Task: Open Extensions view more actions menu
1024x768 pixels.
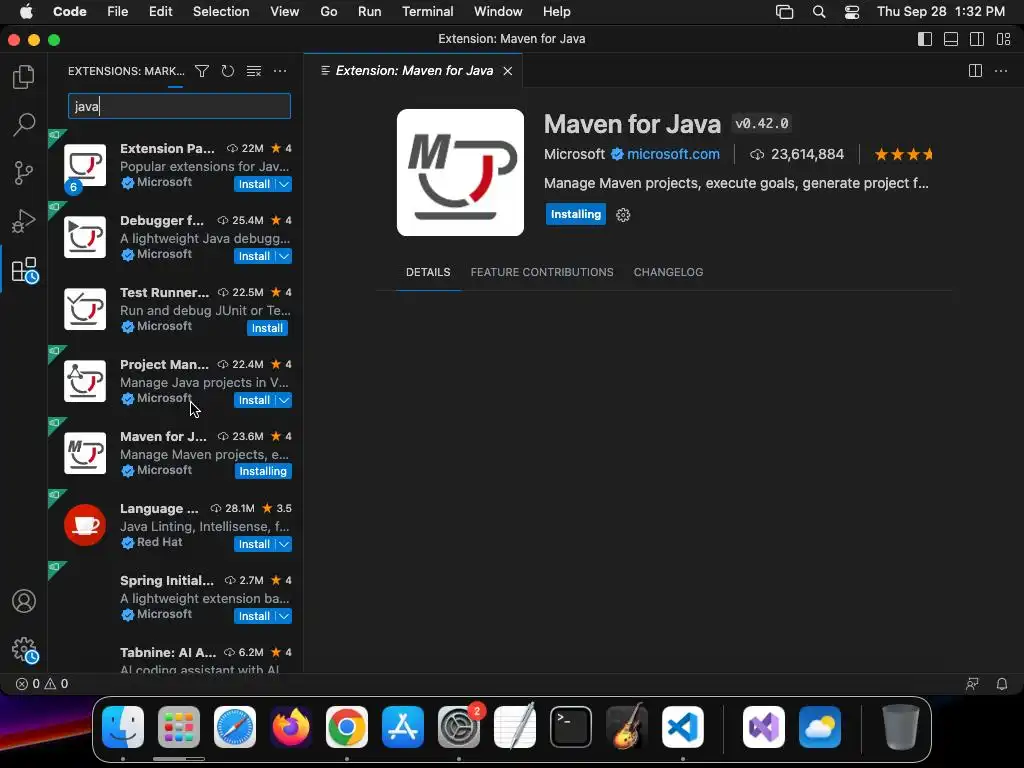Action: [280, 71]
